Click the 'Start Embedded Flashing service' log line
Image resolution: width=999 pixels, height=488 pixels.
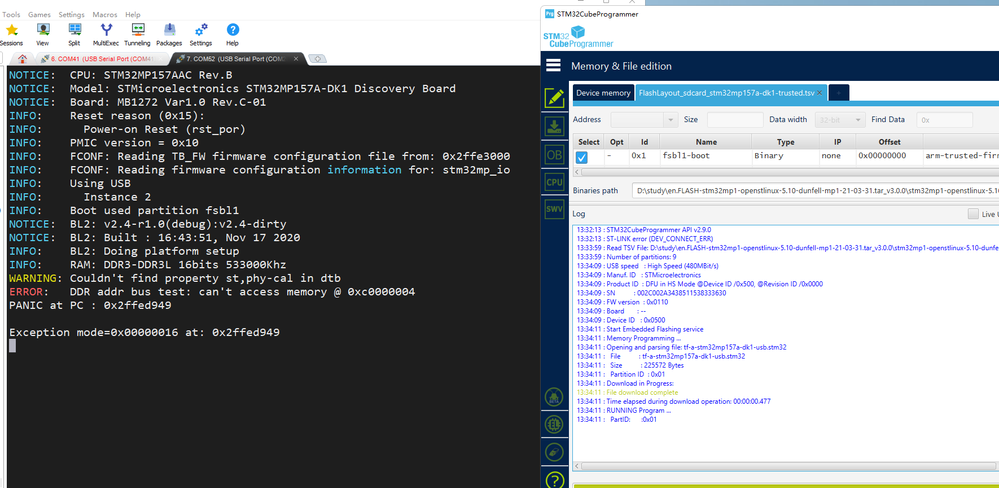click(640, 329)
